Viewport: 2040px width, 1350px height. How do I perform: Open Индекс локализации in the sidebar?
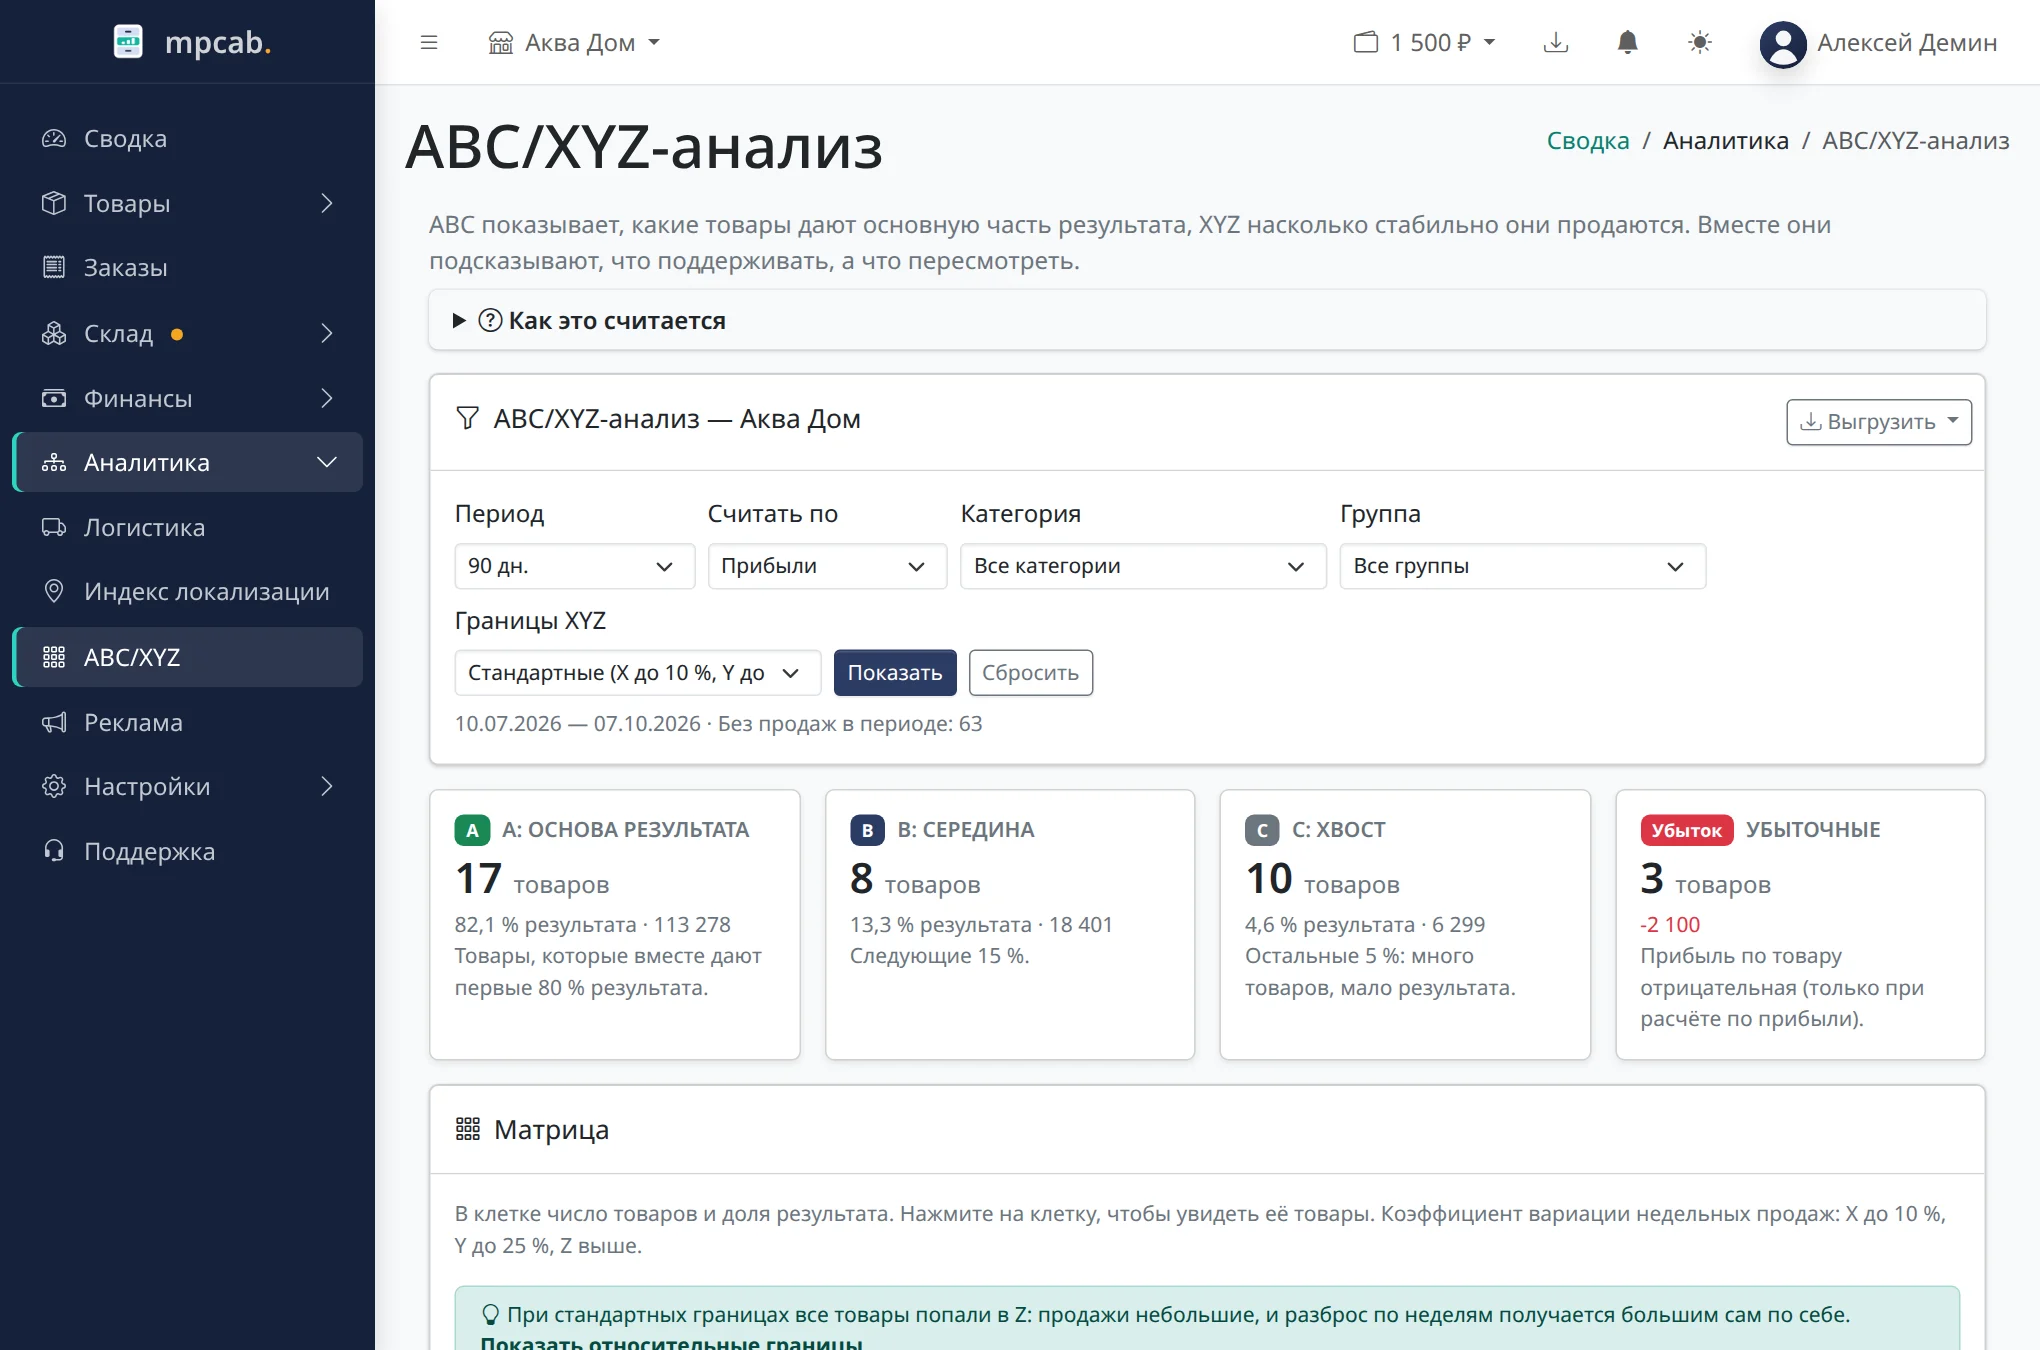(x=187, y=591)
